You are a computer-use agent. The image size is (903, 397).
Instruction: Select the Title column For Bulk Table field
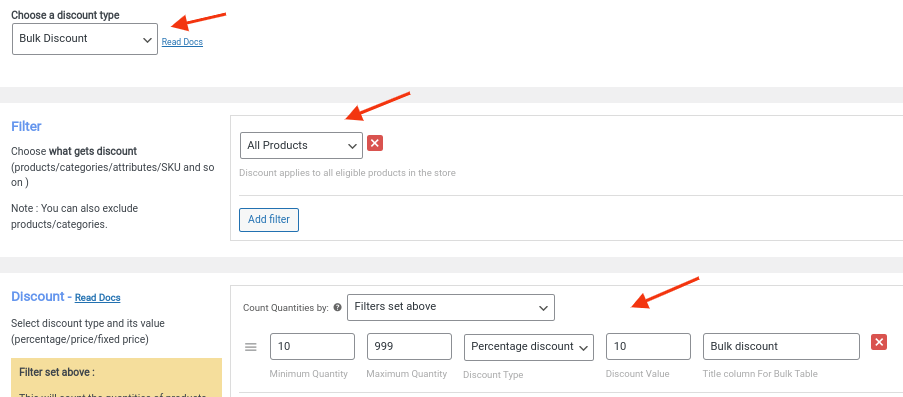pyautogui.click(x=781, y=347)
